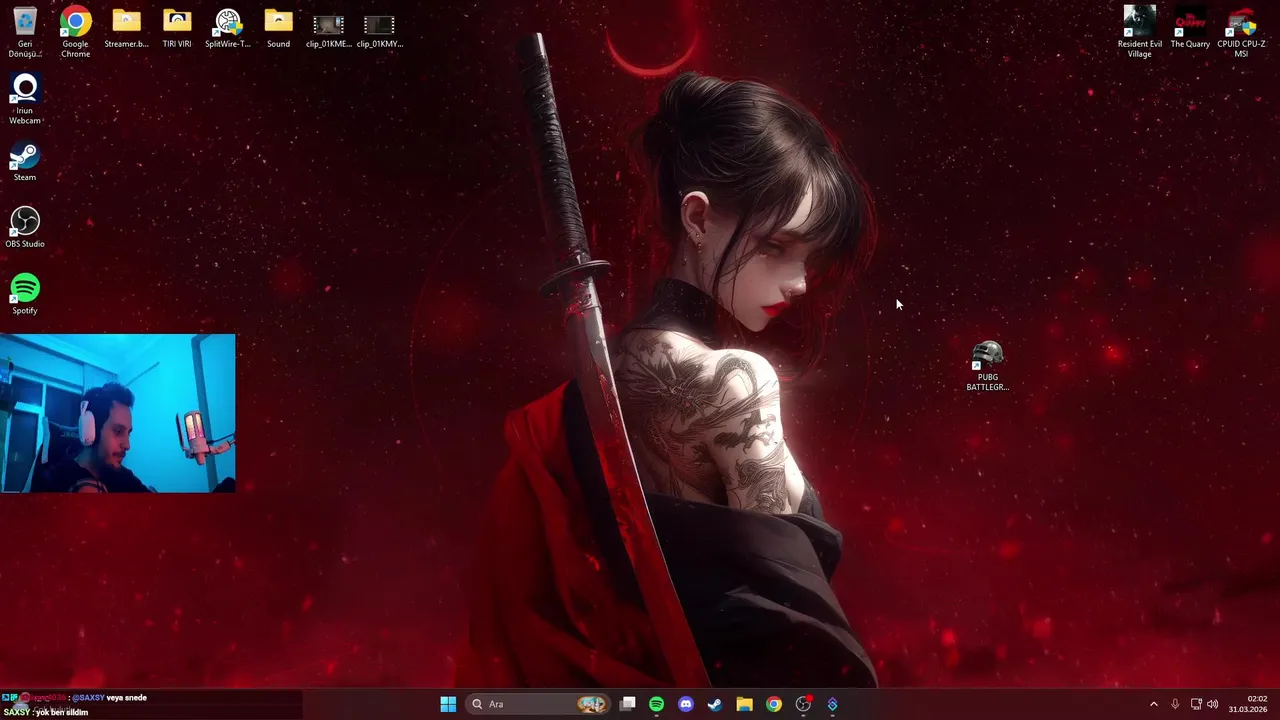The height and width of the screenshot is (720, 1280).
Task: Click the microphone icon in system tray
Action: pyautogui.click(x=1175, y=704)
